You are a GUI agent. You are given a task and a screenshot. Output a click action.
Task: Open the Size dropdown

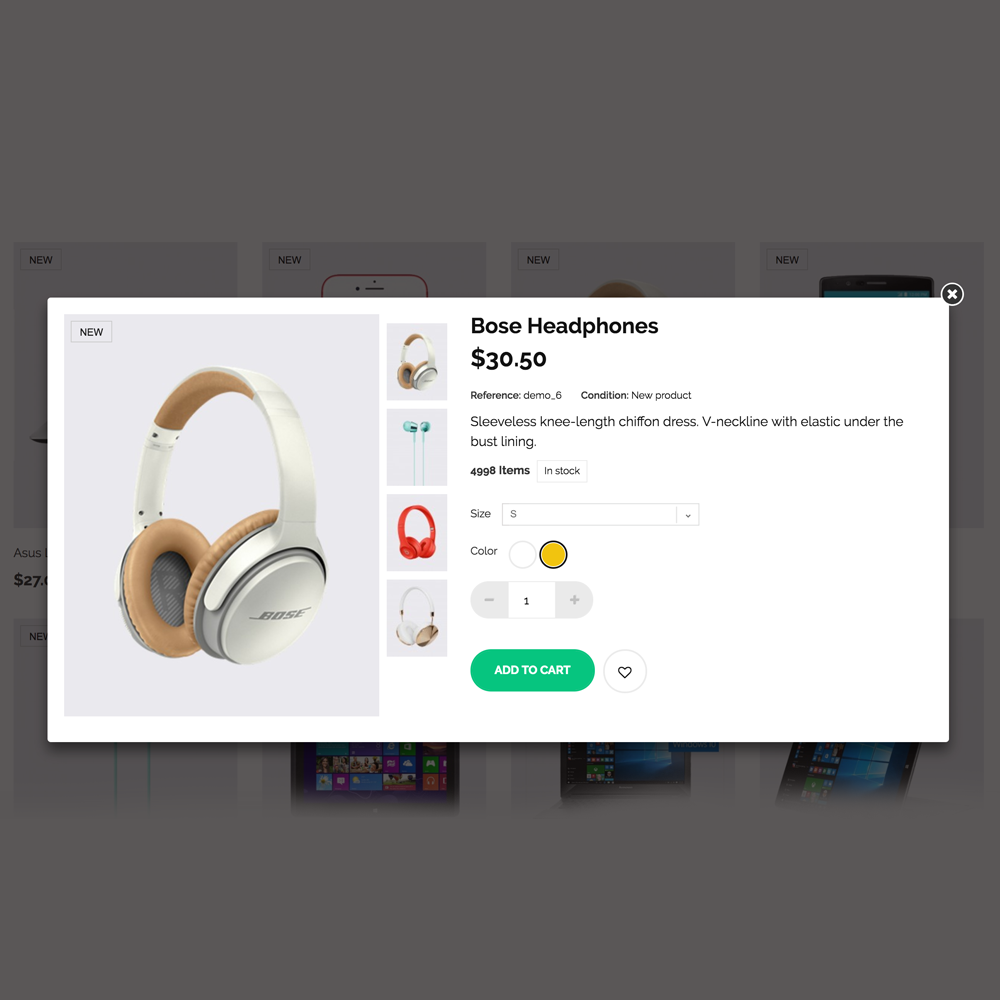tap(600, 514)
